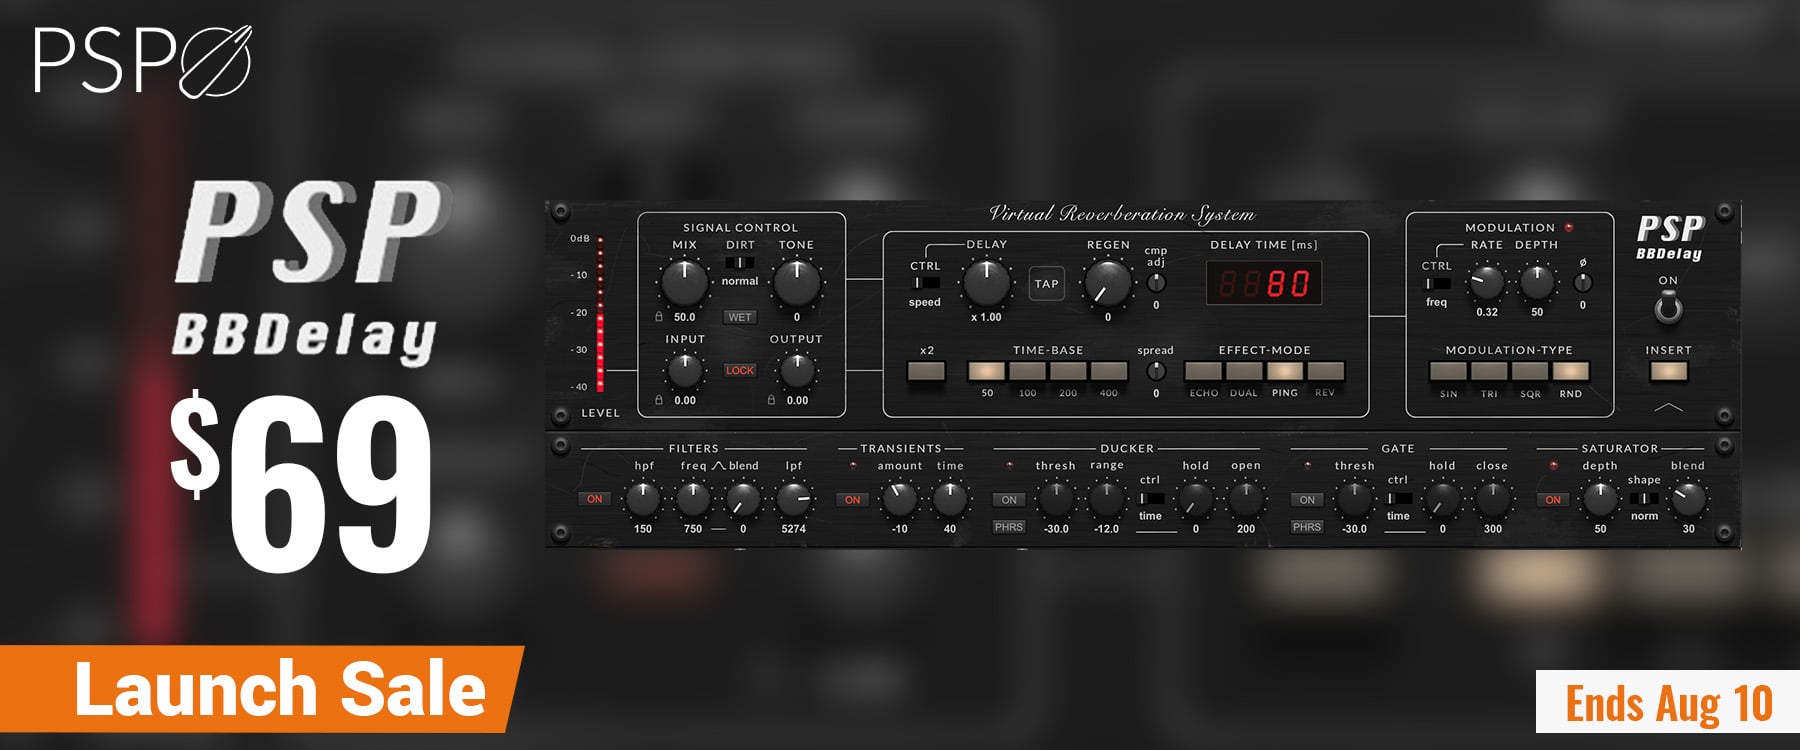Click the PSP logo in the top-left corner
This screenshot has width=1800, height=750.
(x=142, y=60)
